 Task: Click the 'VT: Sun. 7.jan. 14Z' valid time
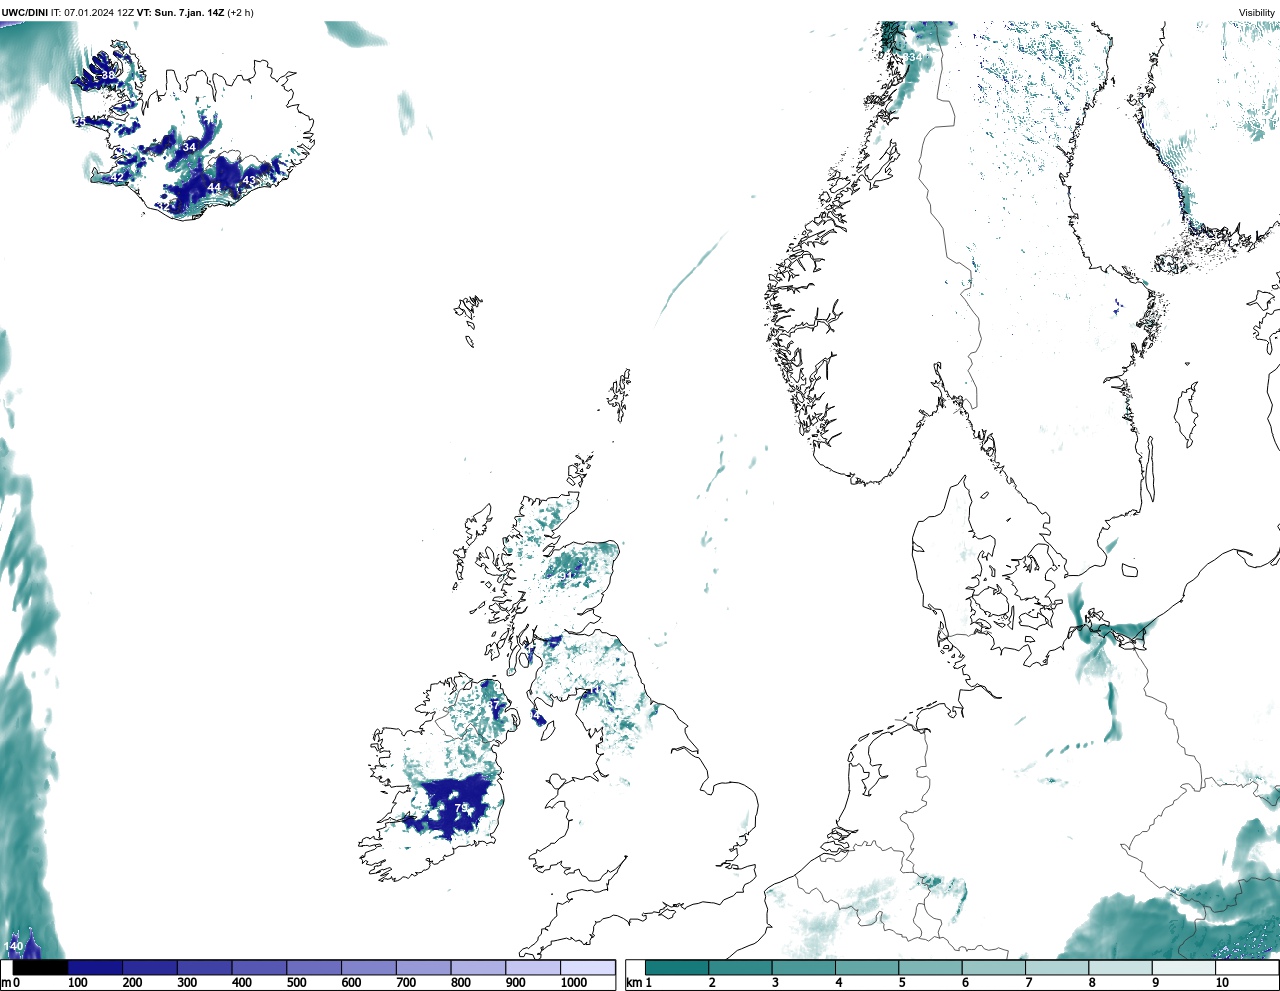point(180,13)
